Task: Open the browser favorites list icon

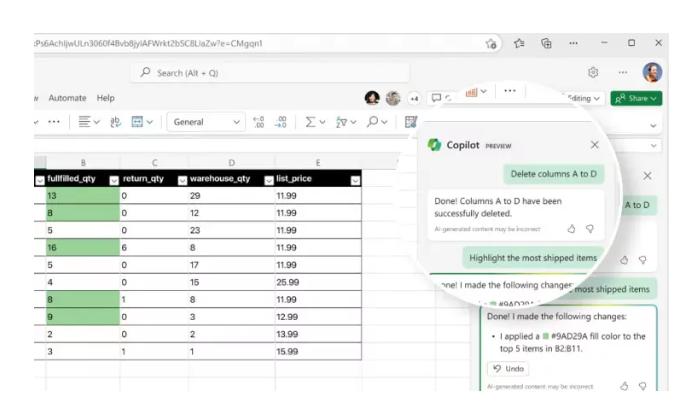Action: (x=519, y=43)
